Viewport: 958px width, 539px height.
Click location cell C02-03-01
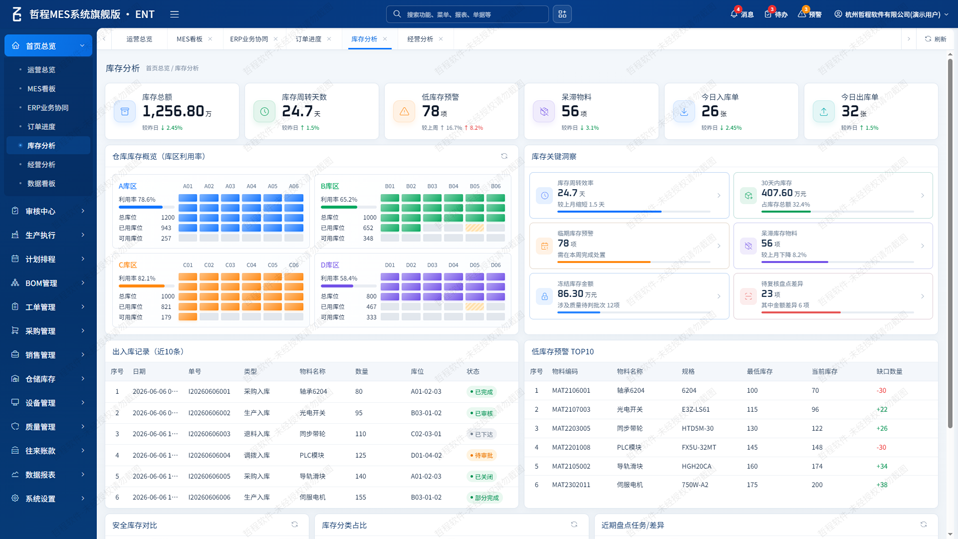426,434
